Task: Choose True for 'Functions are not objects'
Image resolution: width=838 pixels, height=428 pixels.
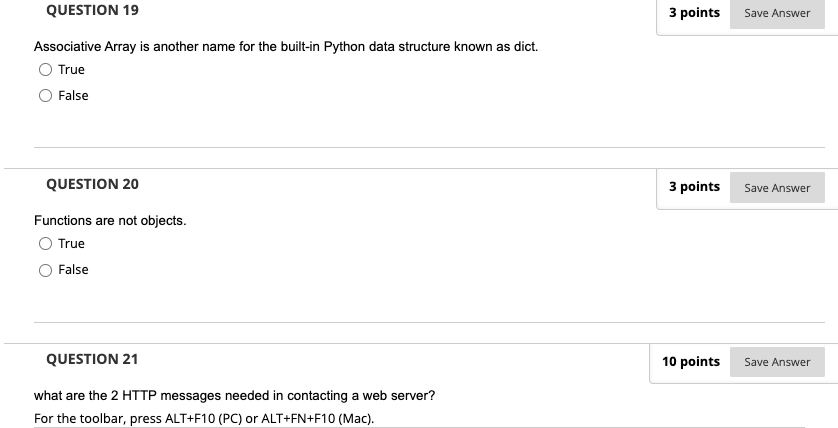Action: [x=45, y=244]
